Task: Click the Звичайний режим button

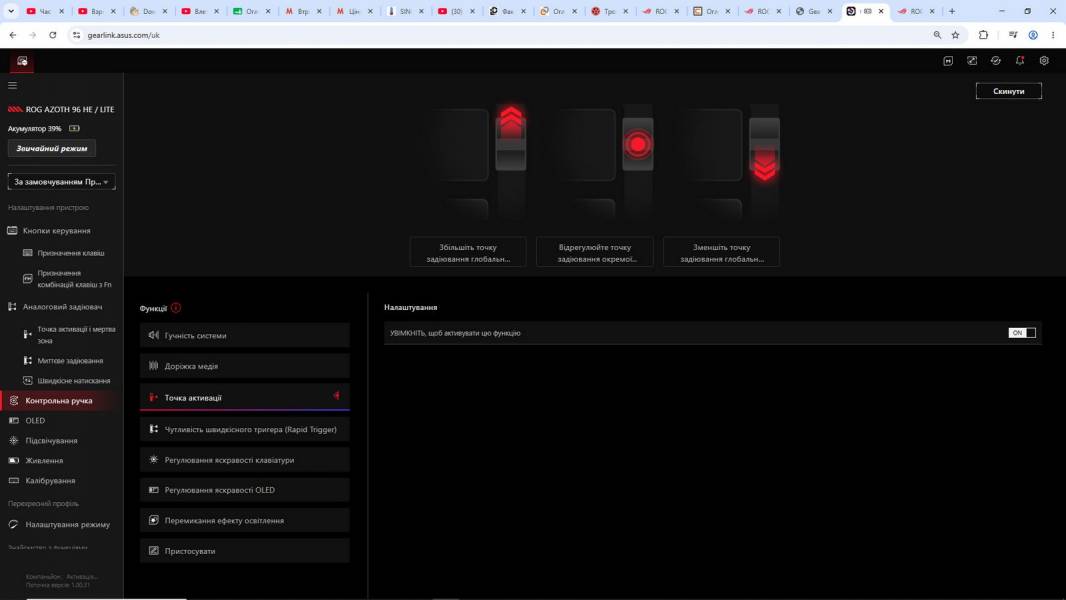Action: pyautogui.click(x=52, y=148)
